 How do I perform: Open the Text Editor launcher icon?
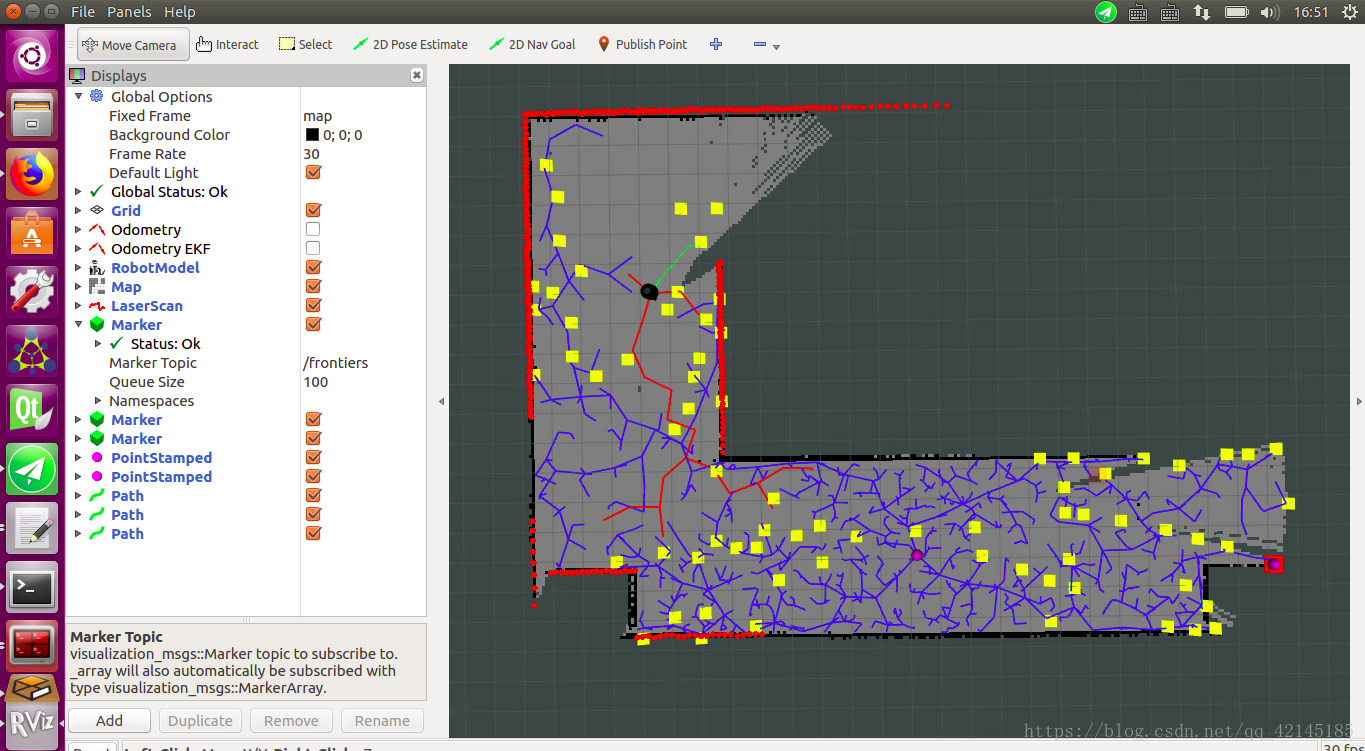point(33,528)
